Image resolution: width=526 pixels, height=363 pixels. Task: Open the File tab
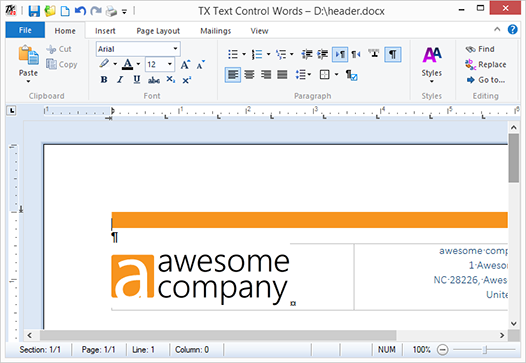(x=25, y=30)
